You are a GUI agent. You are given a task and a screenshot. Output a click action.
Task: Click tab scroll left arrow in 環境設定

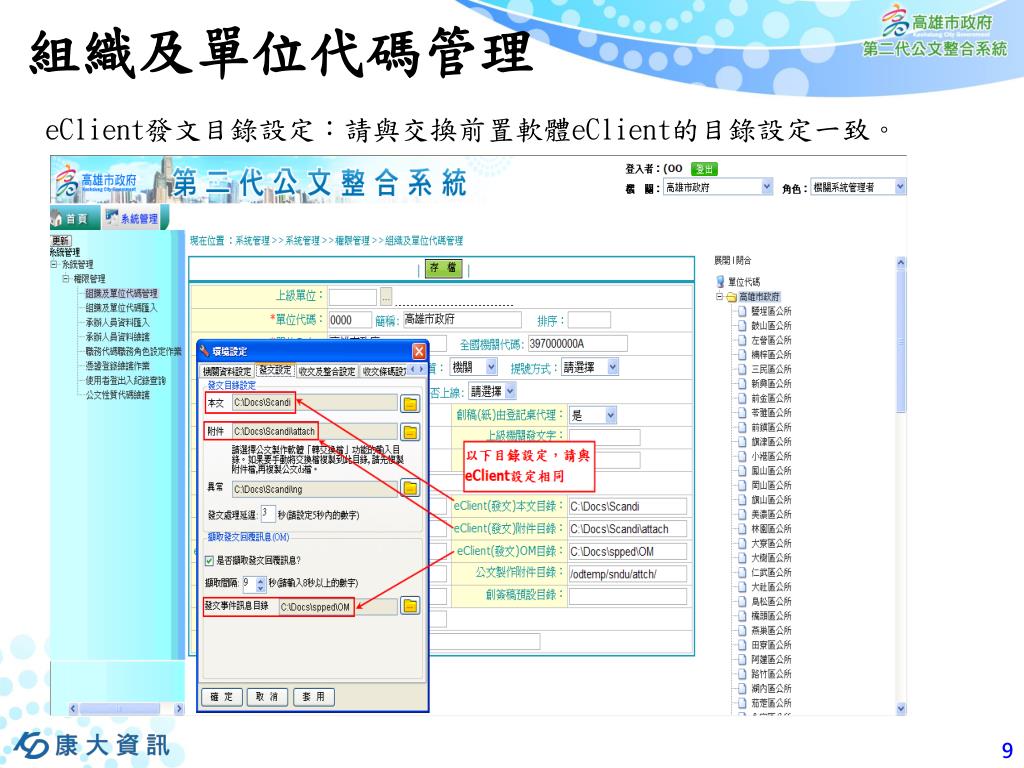coord(413,370)
